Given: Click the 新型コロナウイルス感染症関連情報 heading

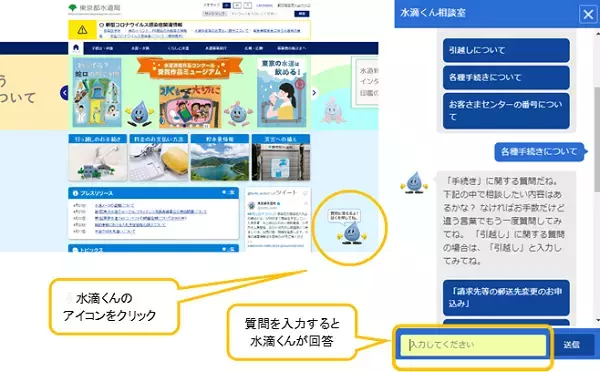Looking at the screenshot, I should click(x=144, y=24).
